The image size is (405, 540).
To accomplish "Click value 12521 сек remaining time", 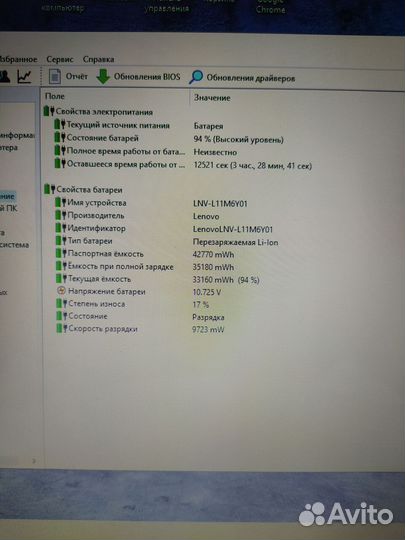I will 252,166.
